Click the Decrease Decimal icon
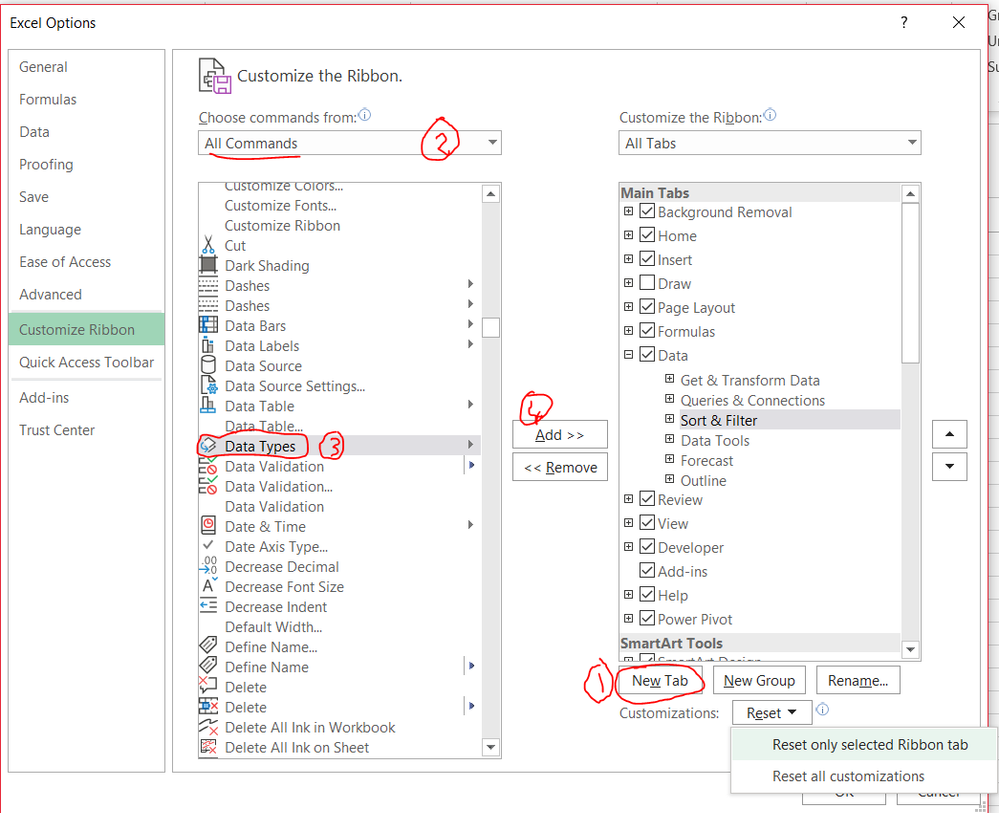 (x=208, y=566)
